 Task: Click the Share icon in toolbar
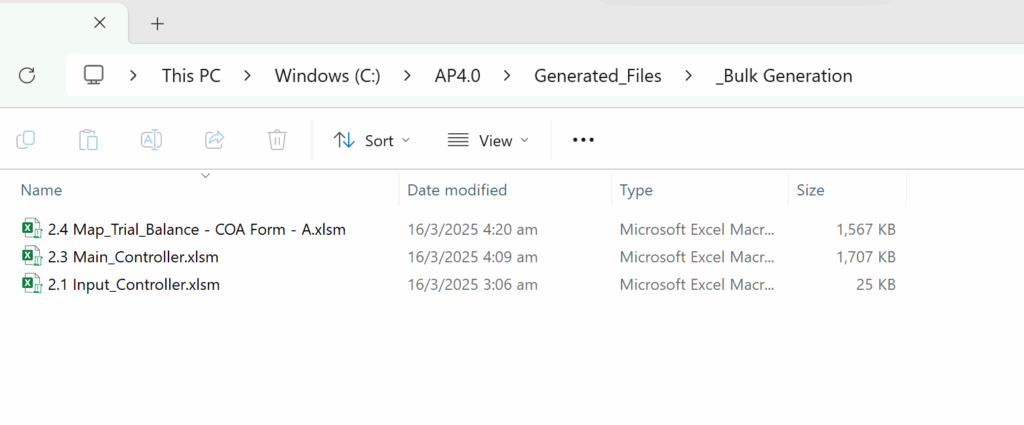[x=214, y=140]
